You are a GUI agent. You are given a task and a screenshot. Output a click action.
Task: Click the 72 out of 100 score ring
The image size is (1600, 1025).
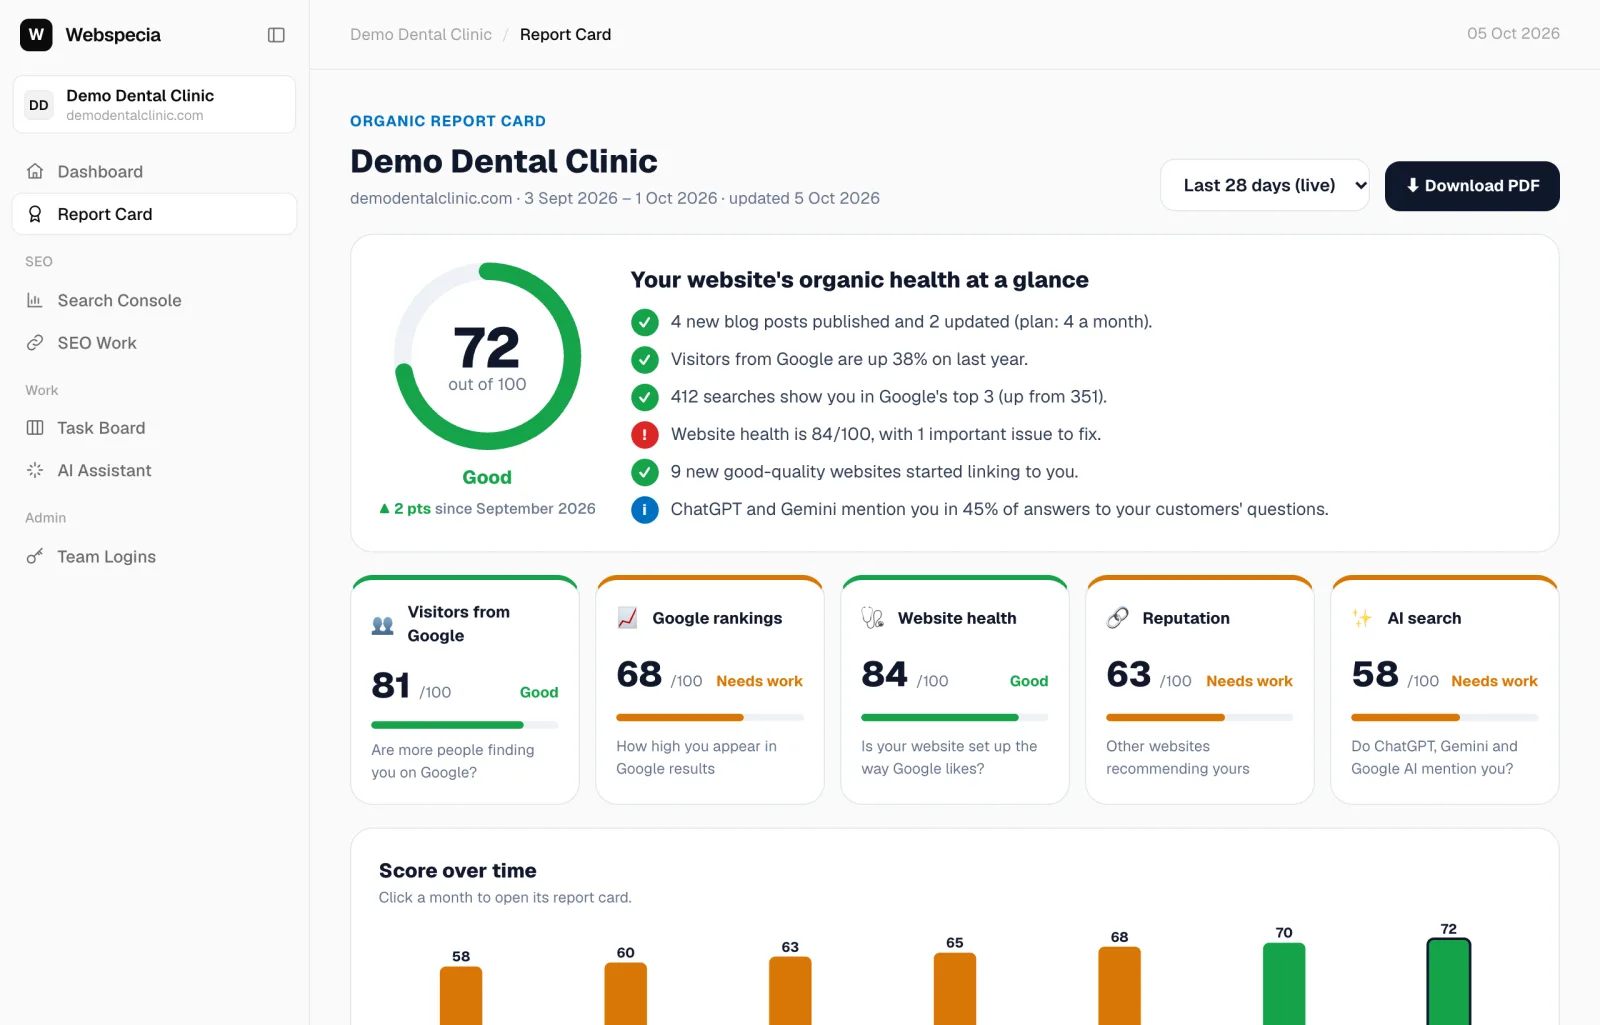pyautogui.click(x=487, y=356)
